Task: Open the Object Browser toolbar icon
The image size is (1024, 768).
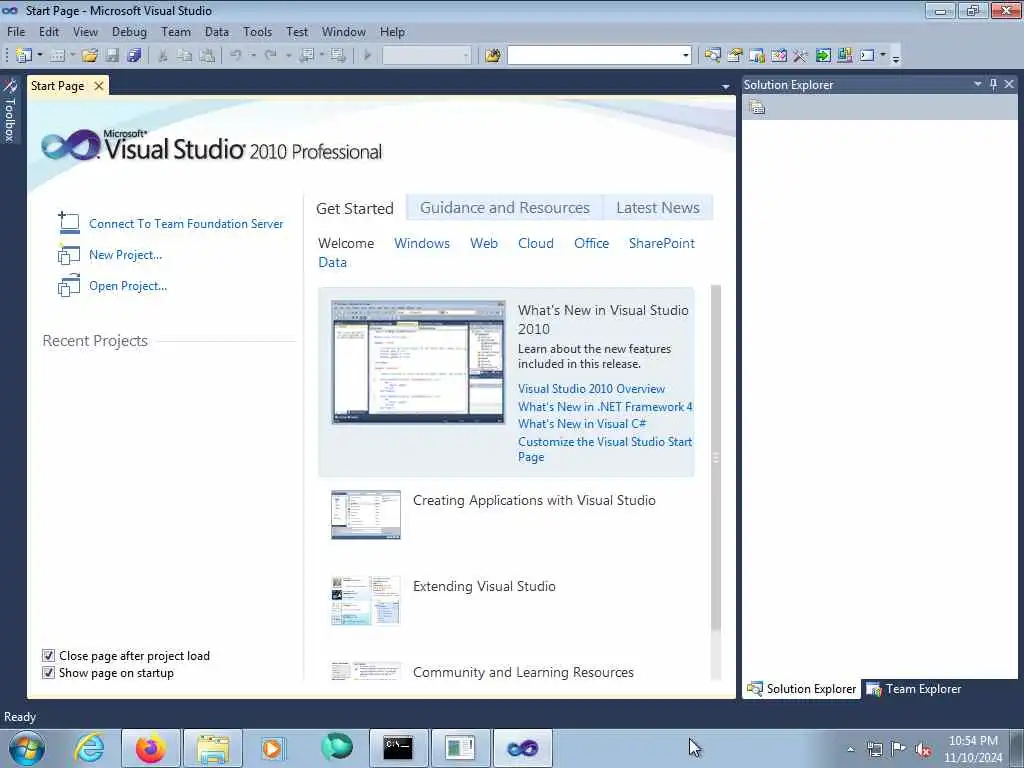Action: tap(778, 56)
